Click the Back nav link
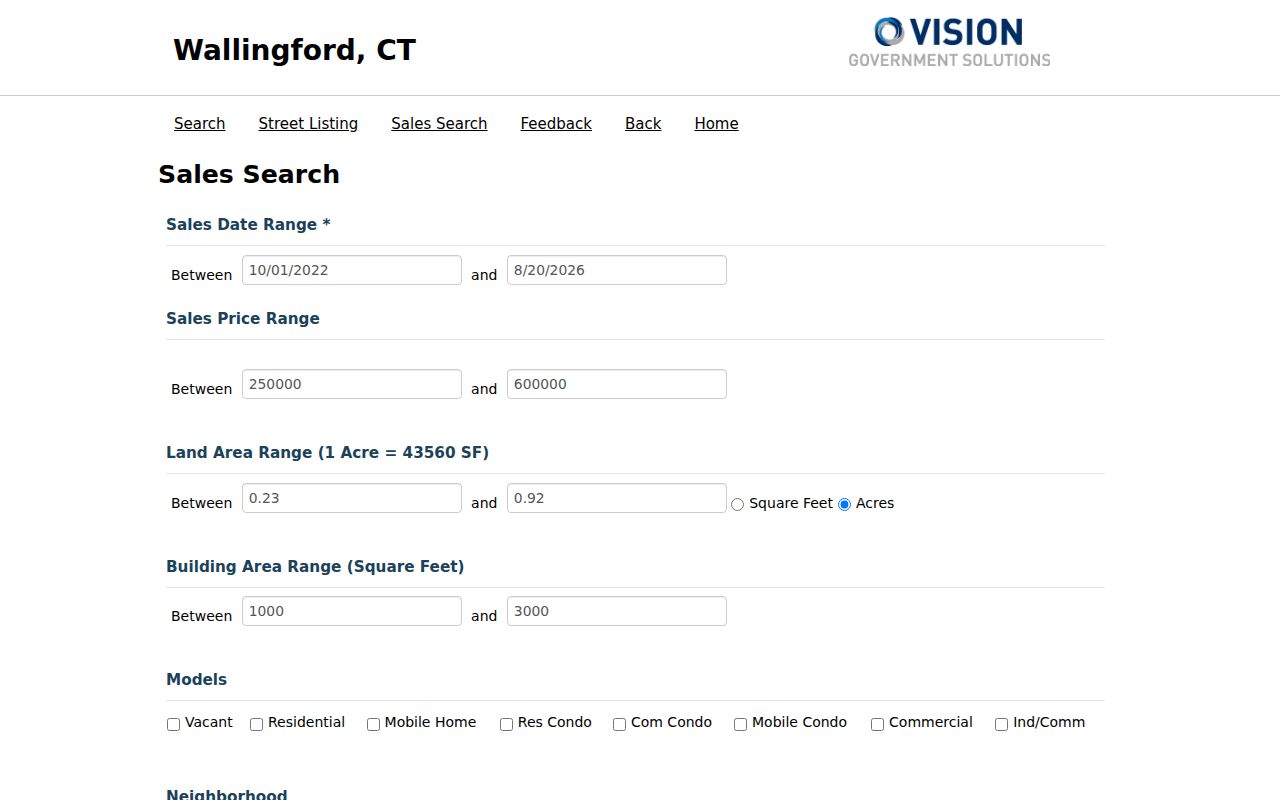 tap(643, 123)
